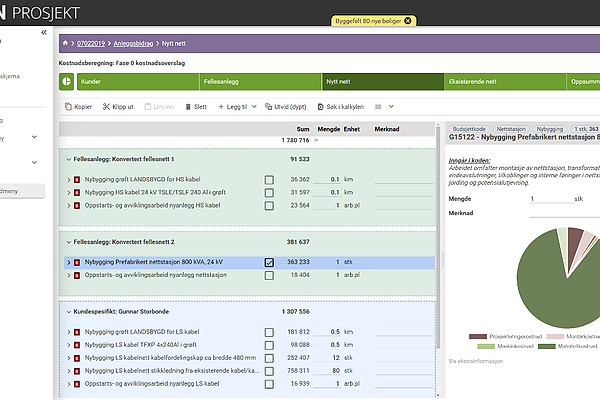Click the home icon in the breadcrumb
Screen dimensions: 600x400
pyautogui.click(x=66, y=44)
